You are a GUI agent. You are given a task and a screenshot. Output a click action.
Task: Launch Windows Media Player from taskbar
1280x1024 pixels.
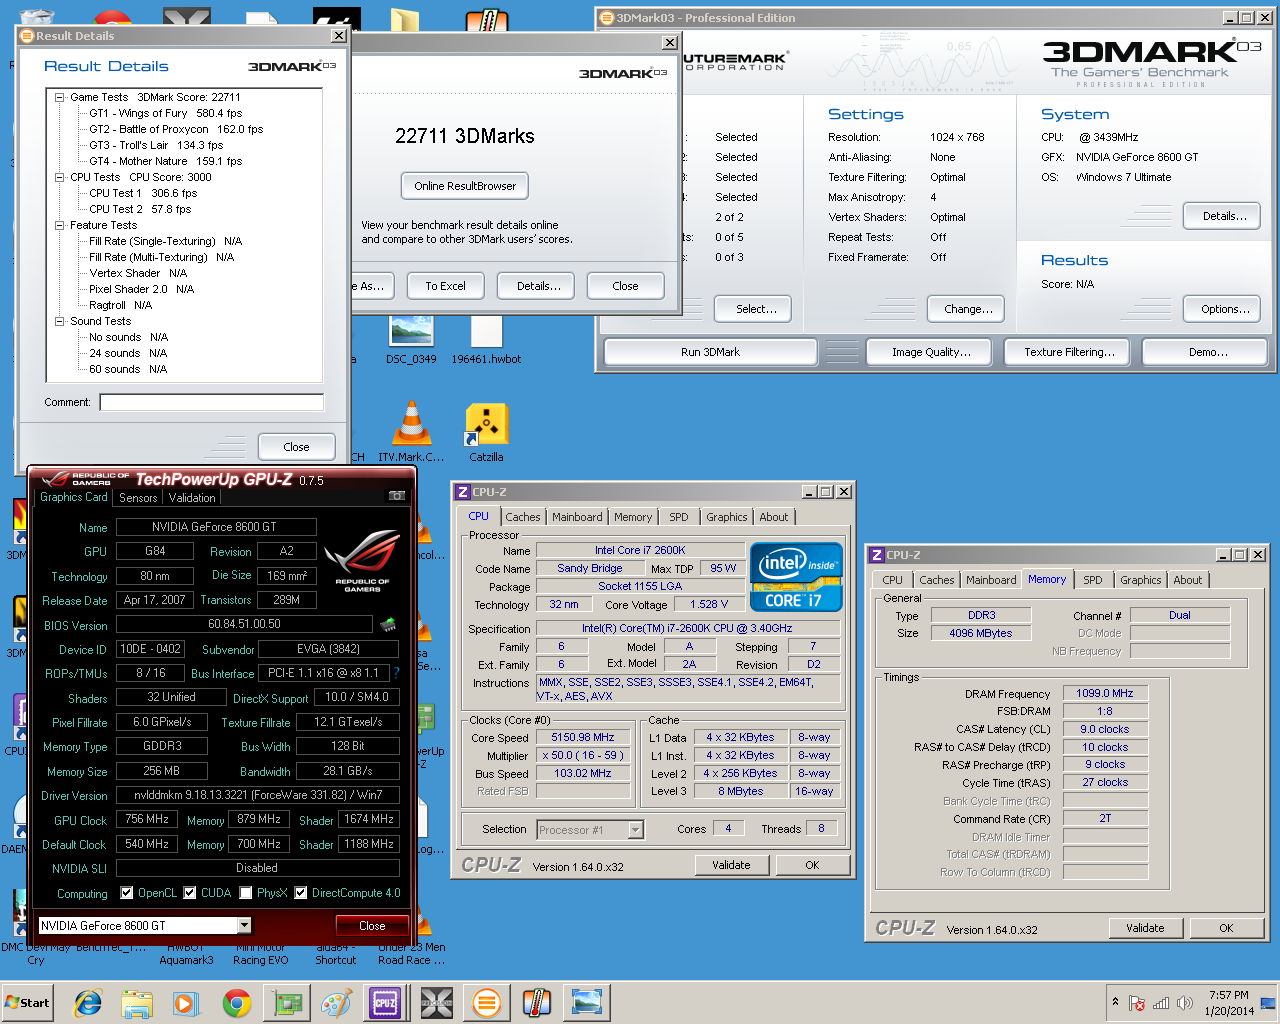[x=186, y=1002]
